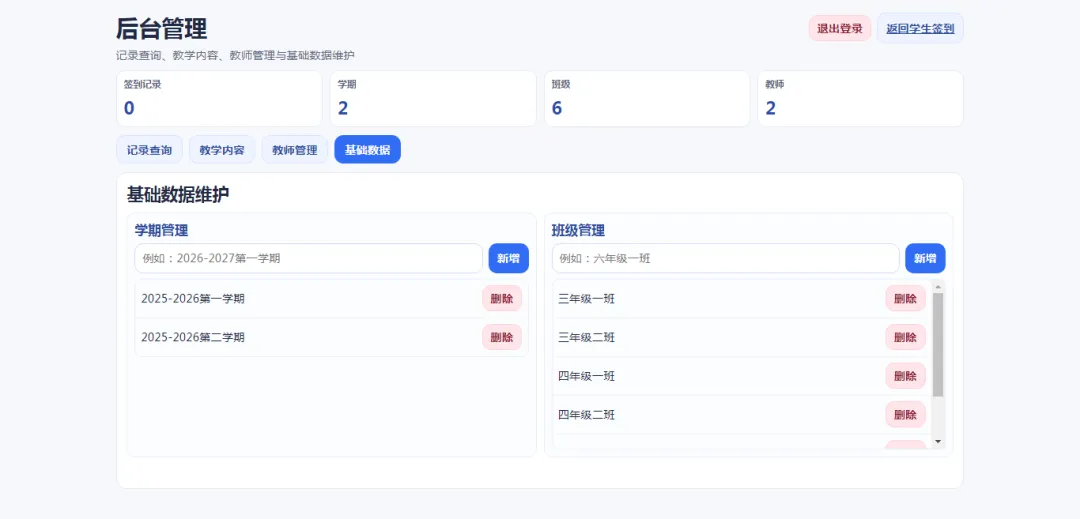Open the 返回学生签到 link

[x=920, y=28]
